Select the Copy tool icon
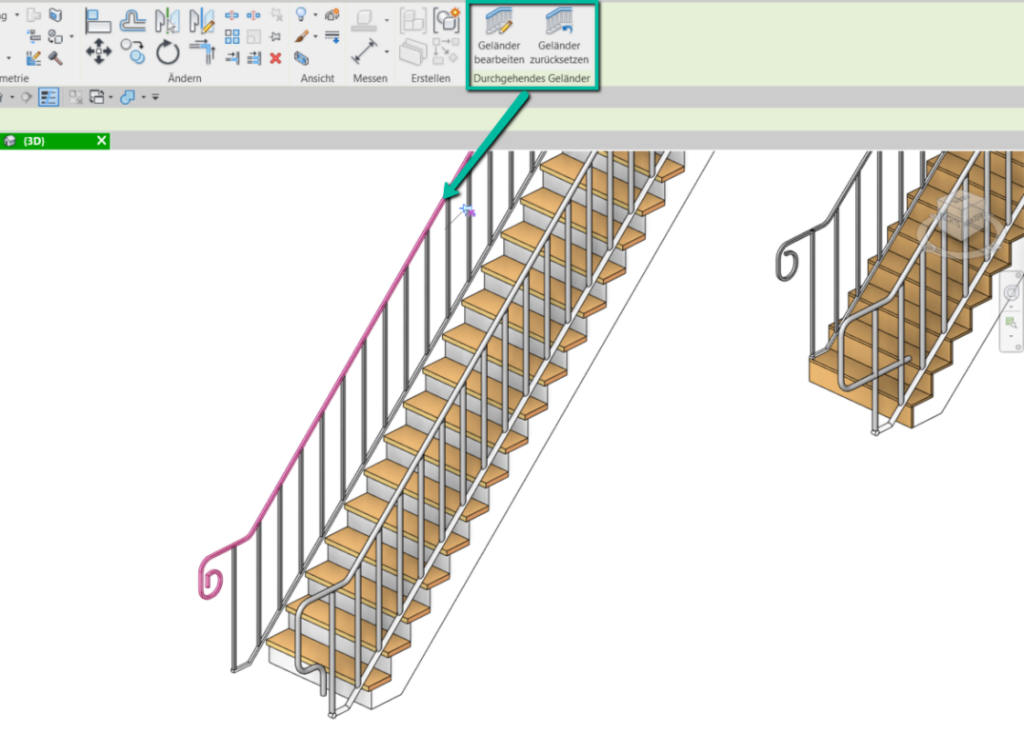The height and width of the screenshot is (734, 1024). [x=133, y=52]
